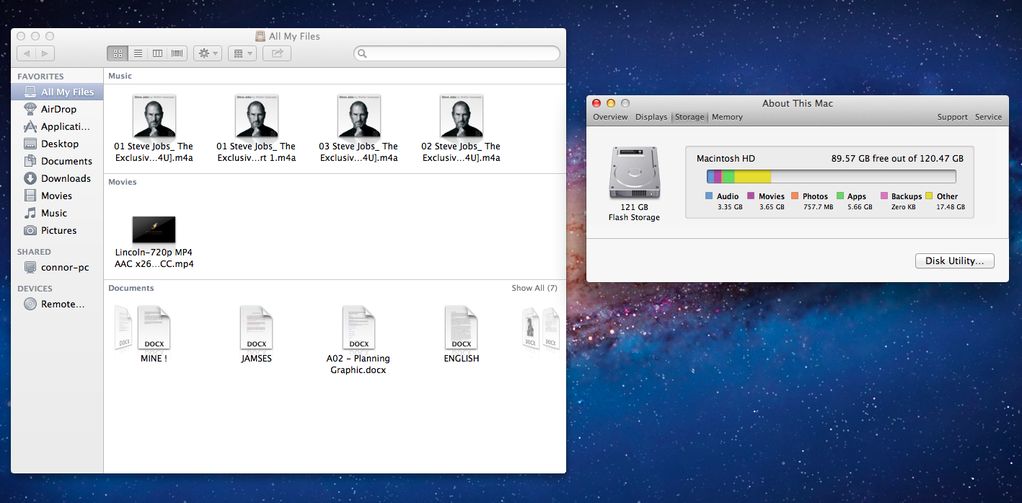Select the ENGLISH docx document
The image size is (1022, 503).
[461, 334]
